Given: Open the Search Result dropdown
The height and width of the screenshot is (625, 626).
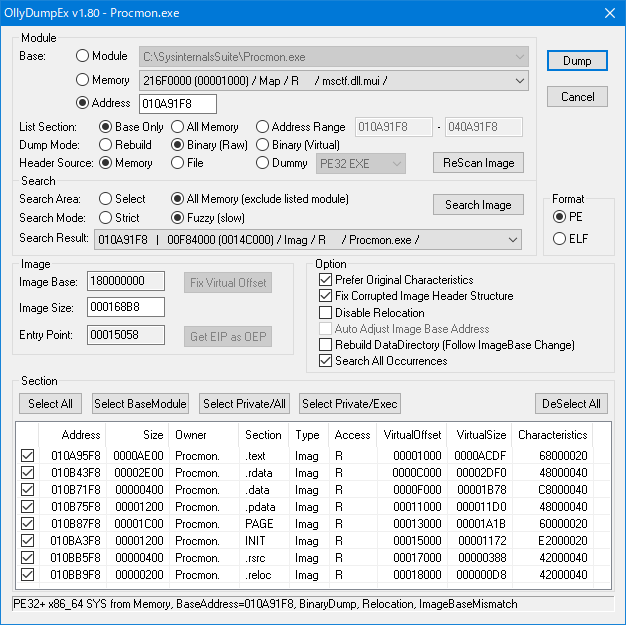Looking at the screenshot, I should pos(308,240).
